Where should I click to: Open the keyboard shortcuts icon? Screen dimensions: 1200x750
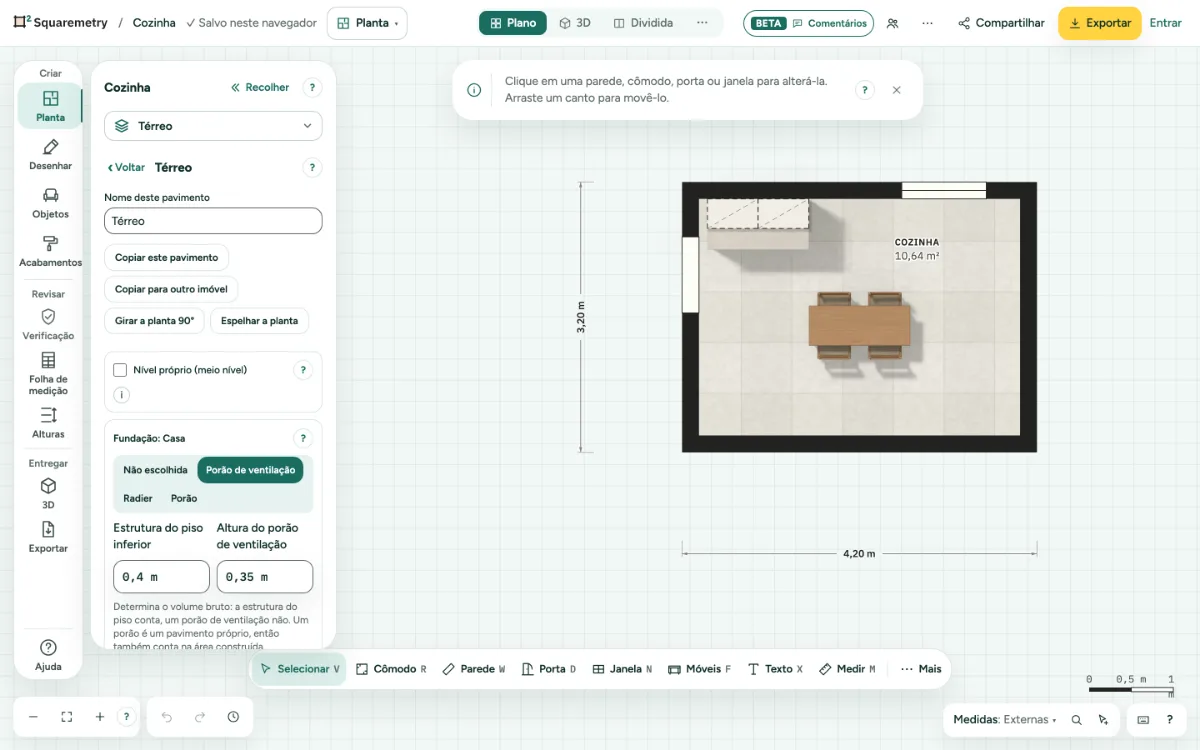pyautogui.click(x=1143, y=719)
